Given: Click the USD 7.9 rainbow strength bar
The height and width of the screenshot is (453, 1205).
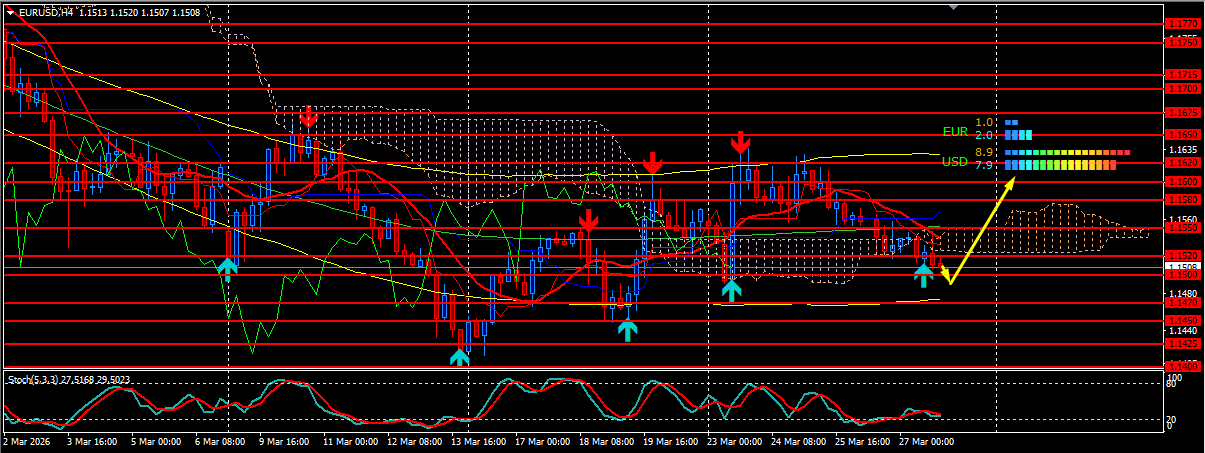Looking at the screenshot, I should 1061,165.
